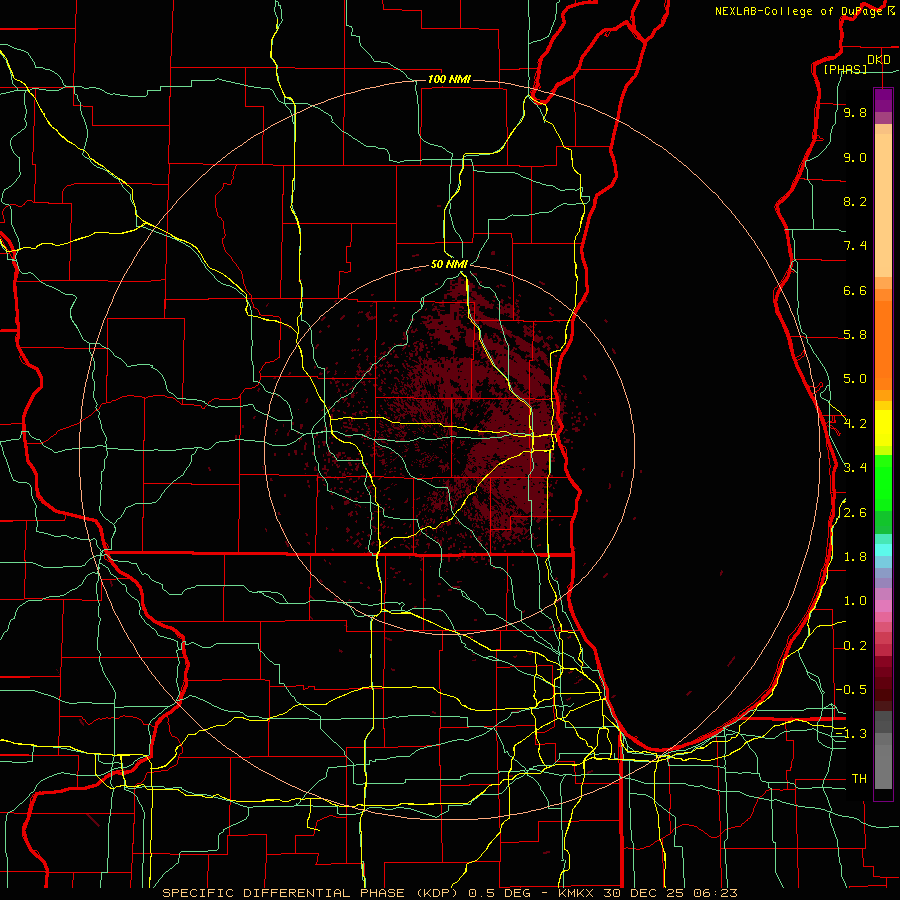
Task: Click the -1.3 scale label
Action: coord(851,734)
